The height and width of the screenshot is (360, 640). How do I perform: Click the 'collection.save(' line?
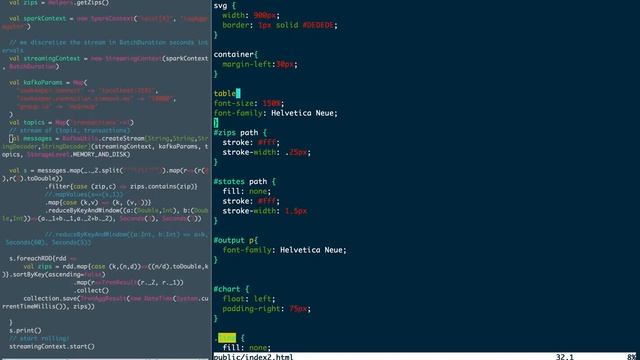click(116, 299)
